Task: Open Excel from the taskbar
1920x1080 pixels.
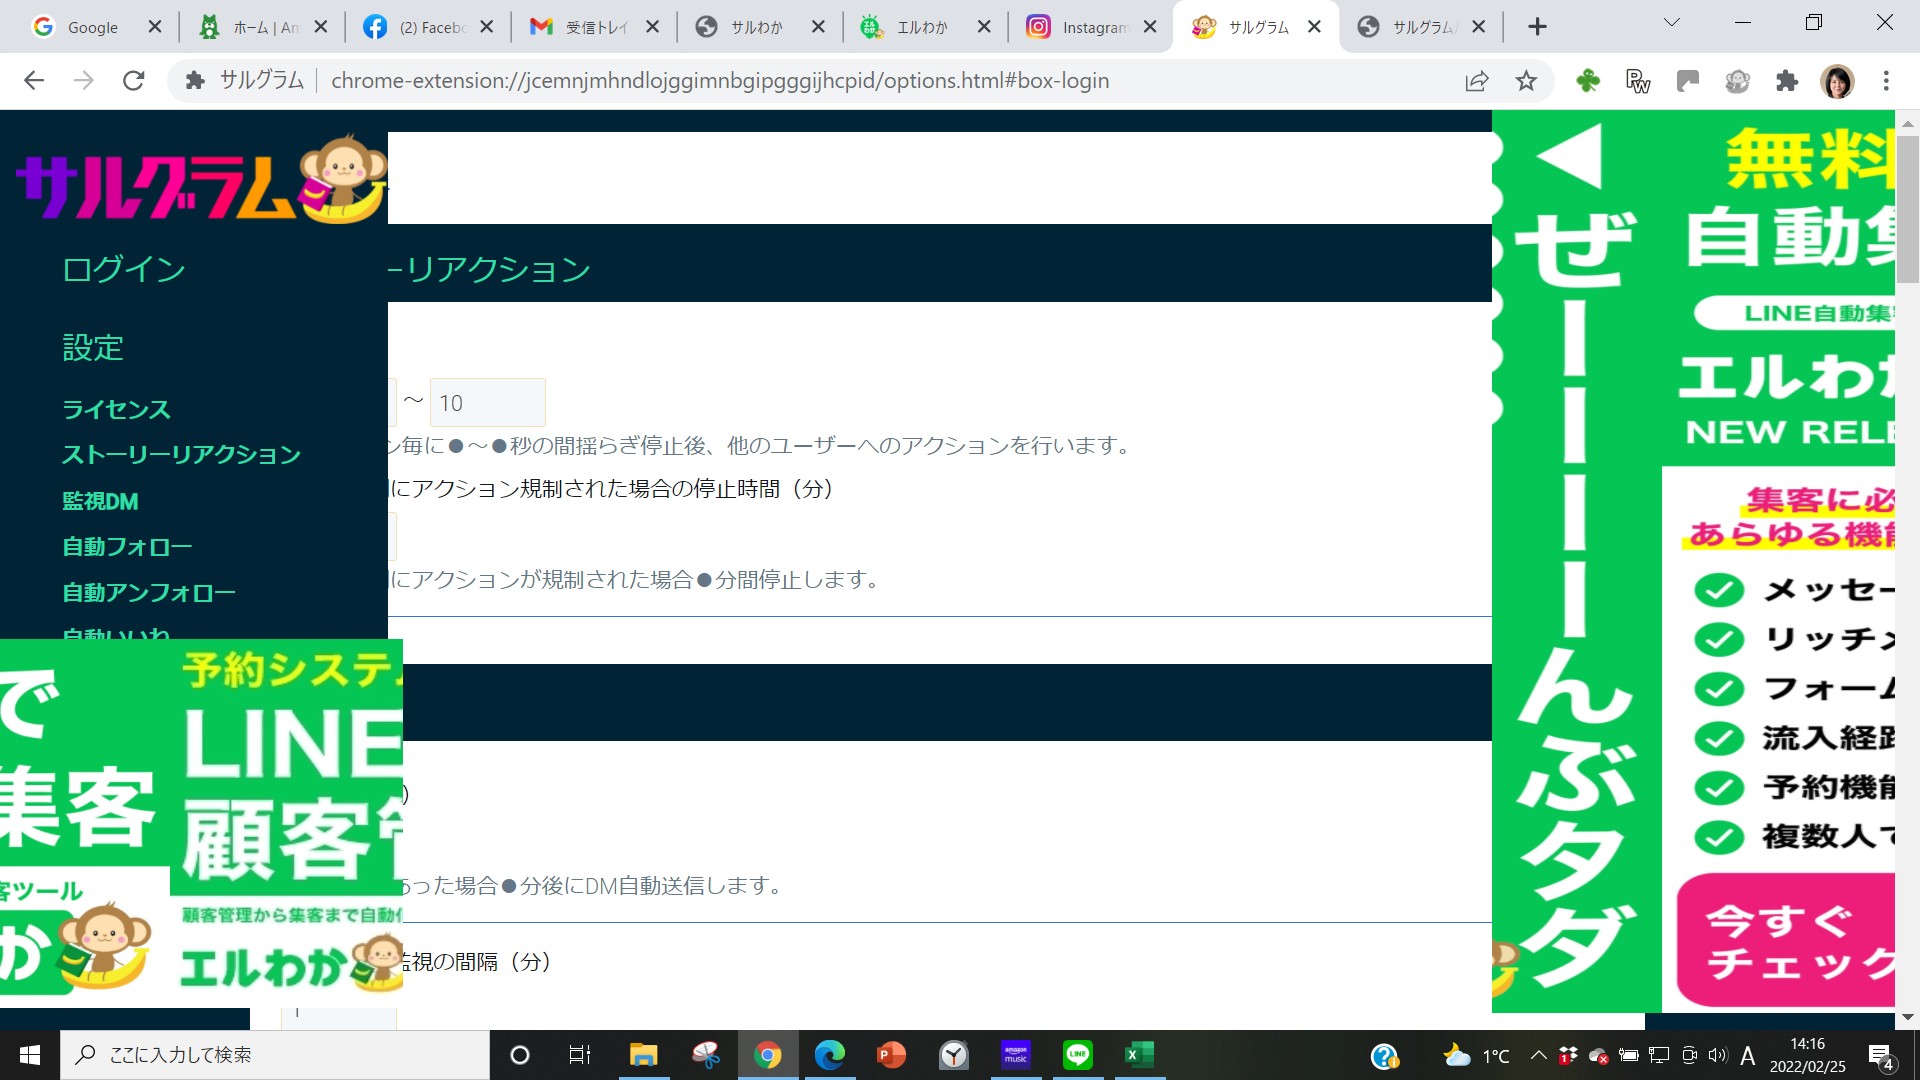Action: point(1139,1055)
